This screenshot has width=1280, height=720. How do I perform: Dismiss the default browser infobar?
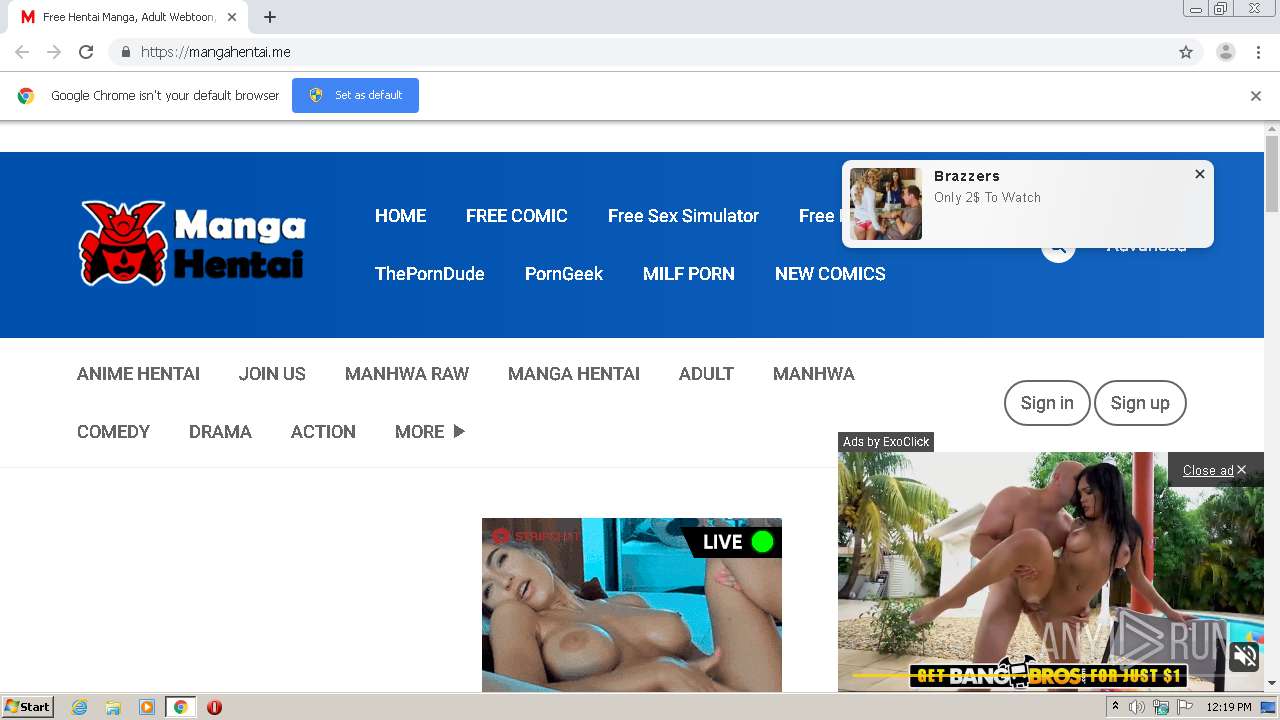click(x=1256, y=96)
